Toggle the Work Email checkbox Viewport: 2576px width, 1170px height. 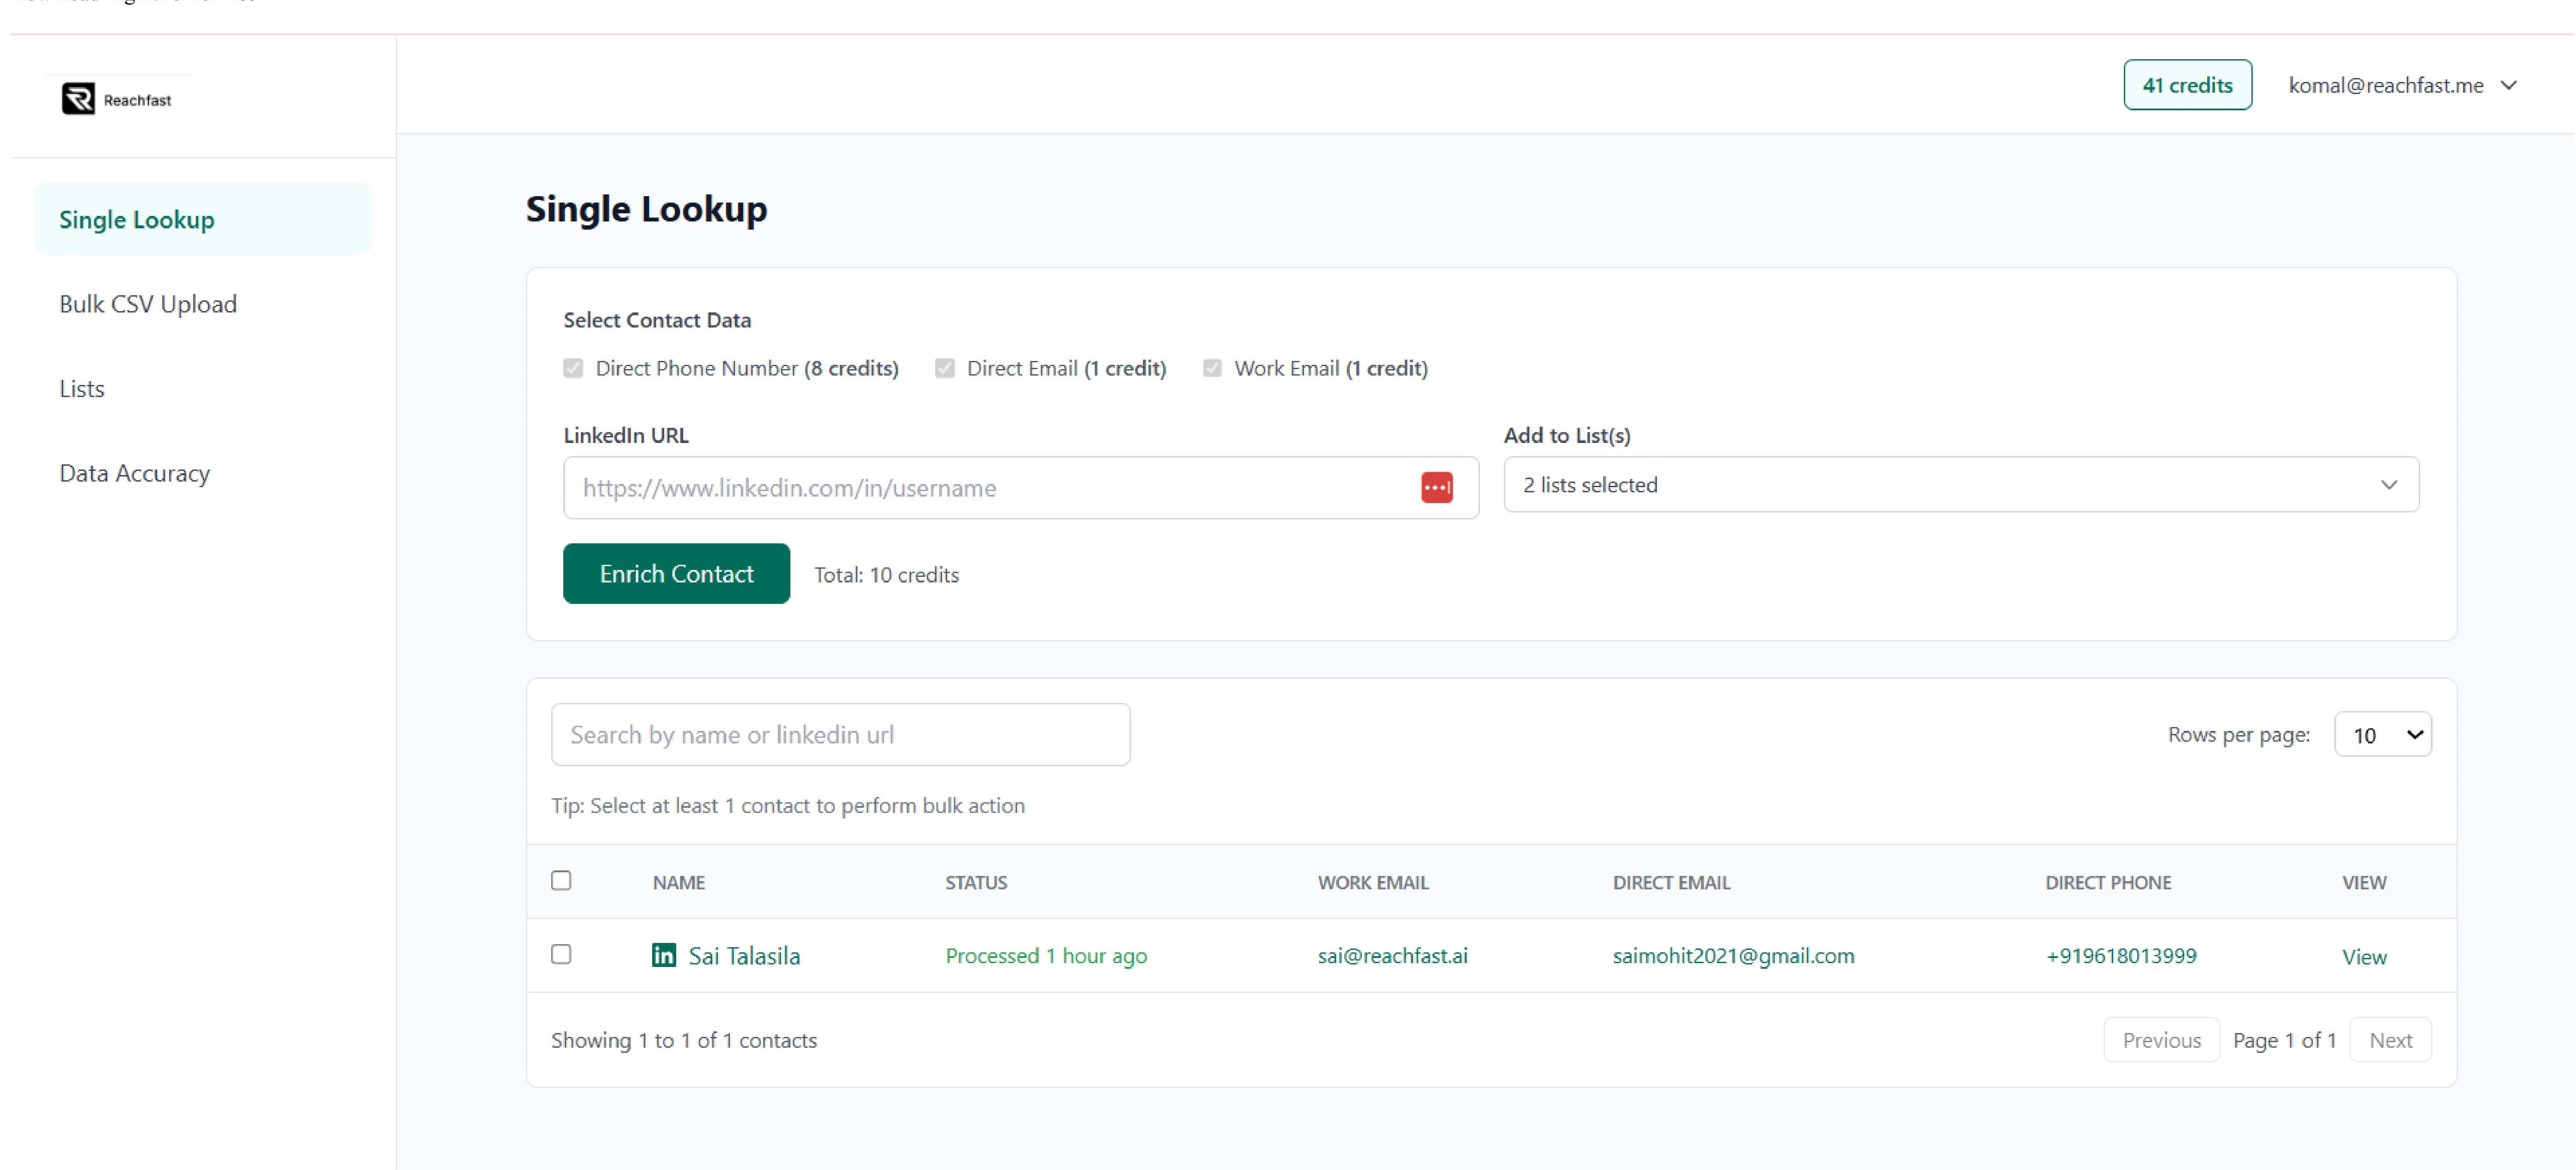coord(1212,368)
